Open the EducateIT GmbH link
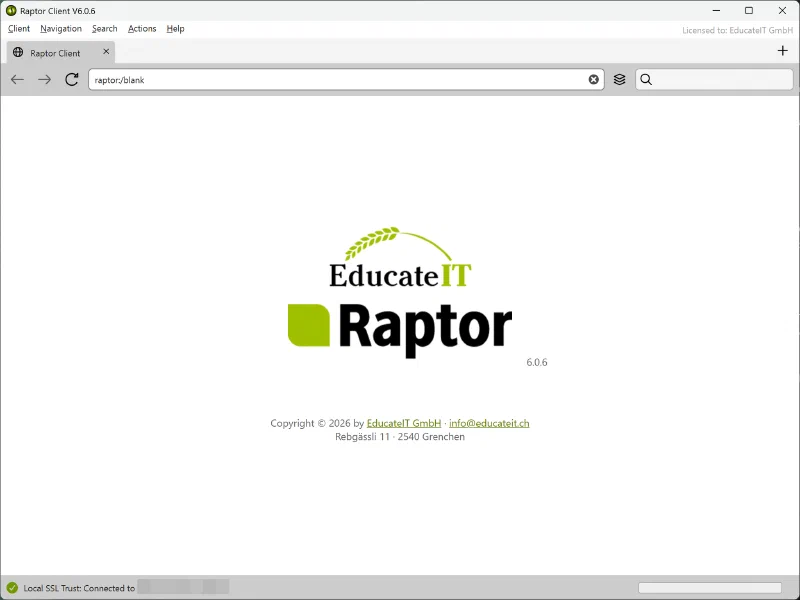Screen dimensions: 800x600 click(x=404, y=423)
